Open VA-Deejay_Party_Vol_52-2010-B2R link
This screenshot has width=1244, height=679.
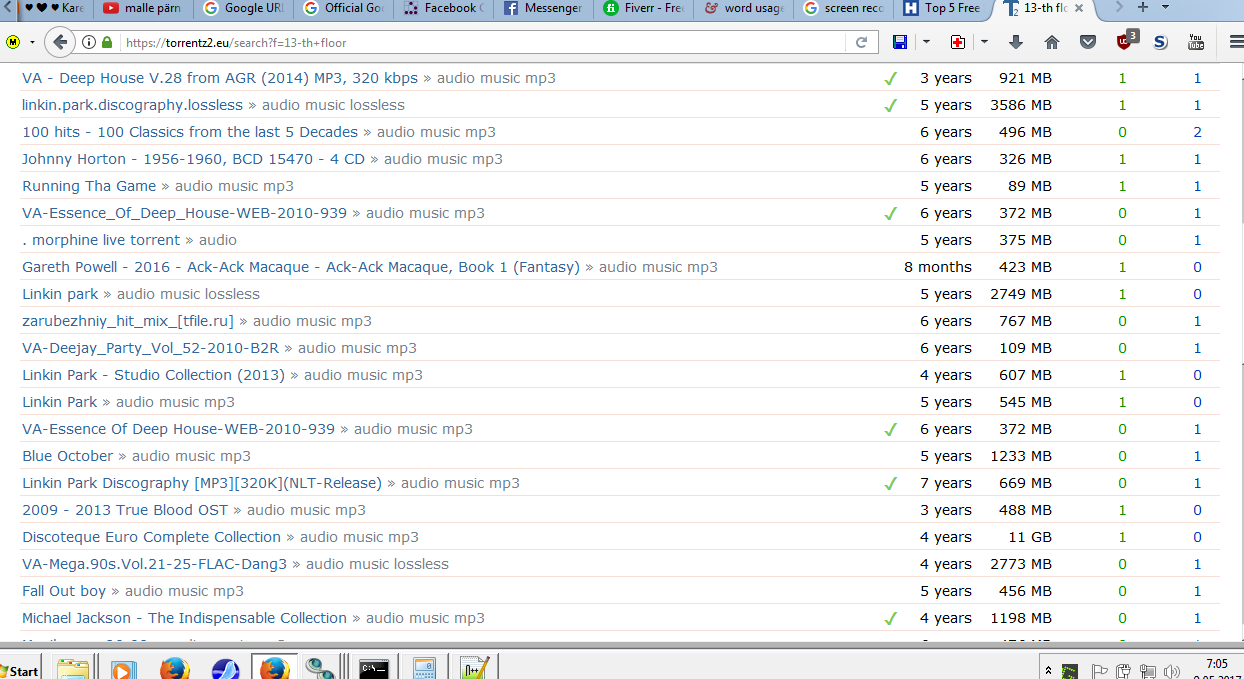tap(150, 348)
